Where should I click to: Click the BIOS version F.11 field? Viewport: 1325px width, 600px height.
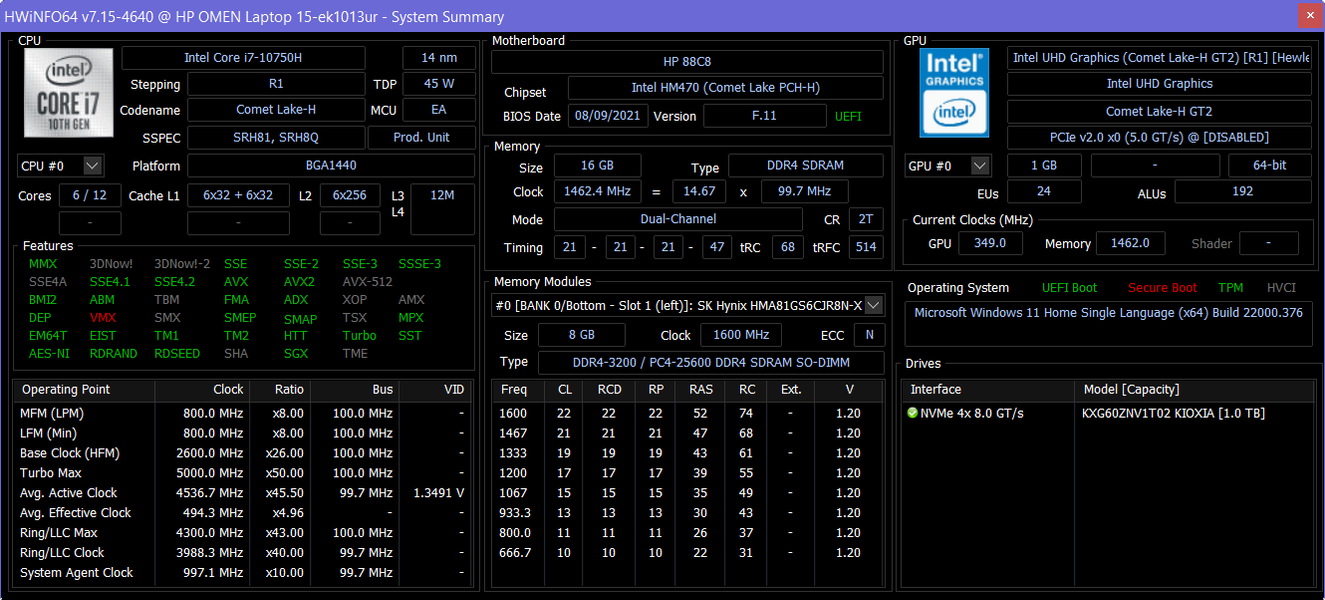pyautogui.click(x=764, y=116)
